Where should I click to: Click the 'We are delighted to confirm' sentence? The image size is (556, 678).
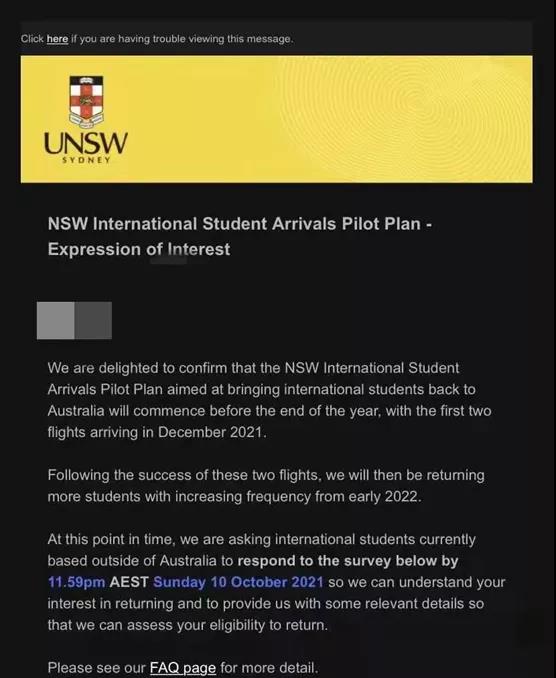click(x=137, y=368)
